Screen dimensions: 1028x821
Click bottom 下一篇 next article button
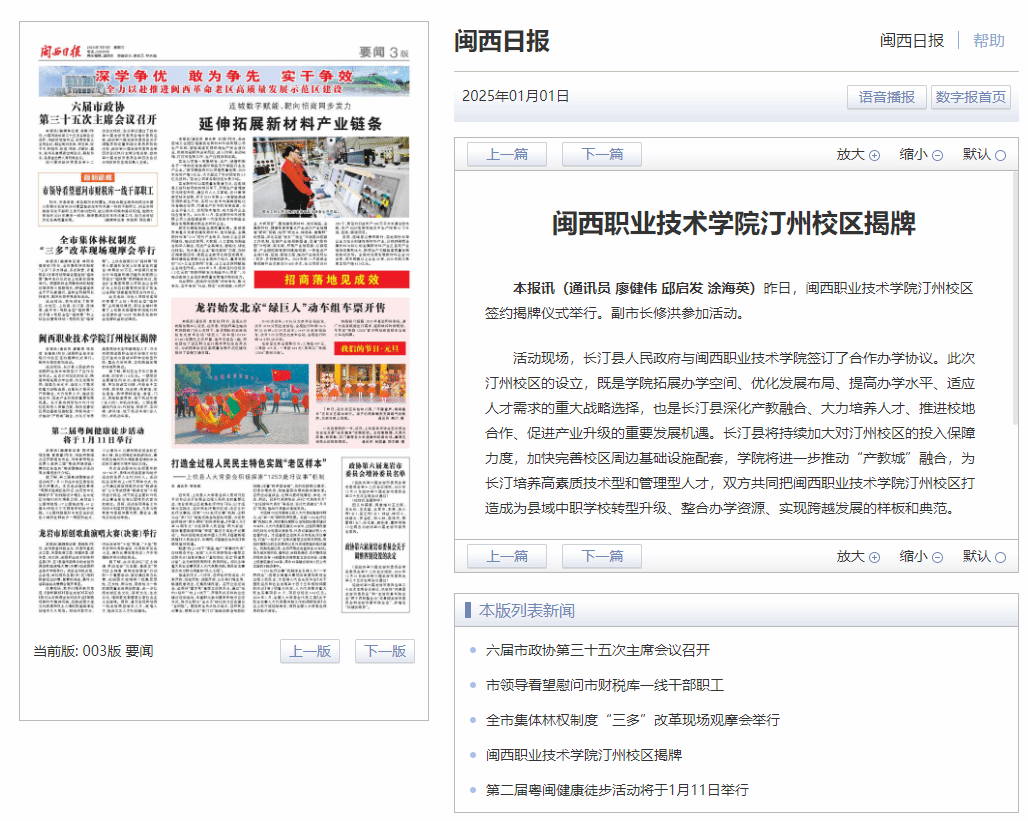[602, 556]
